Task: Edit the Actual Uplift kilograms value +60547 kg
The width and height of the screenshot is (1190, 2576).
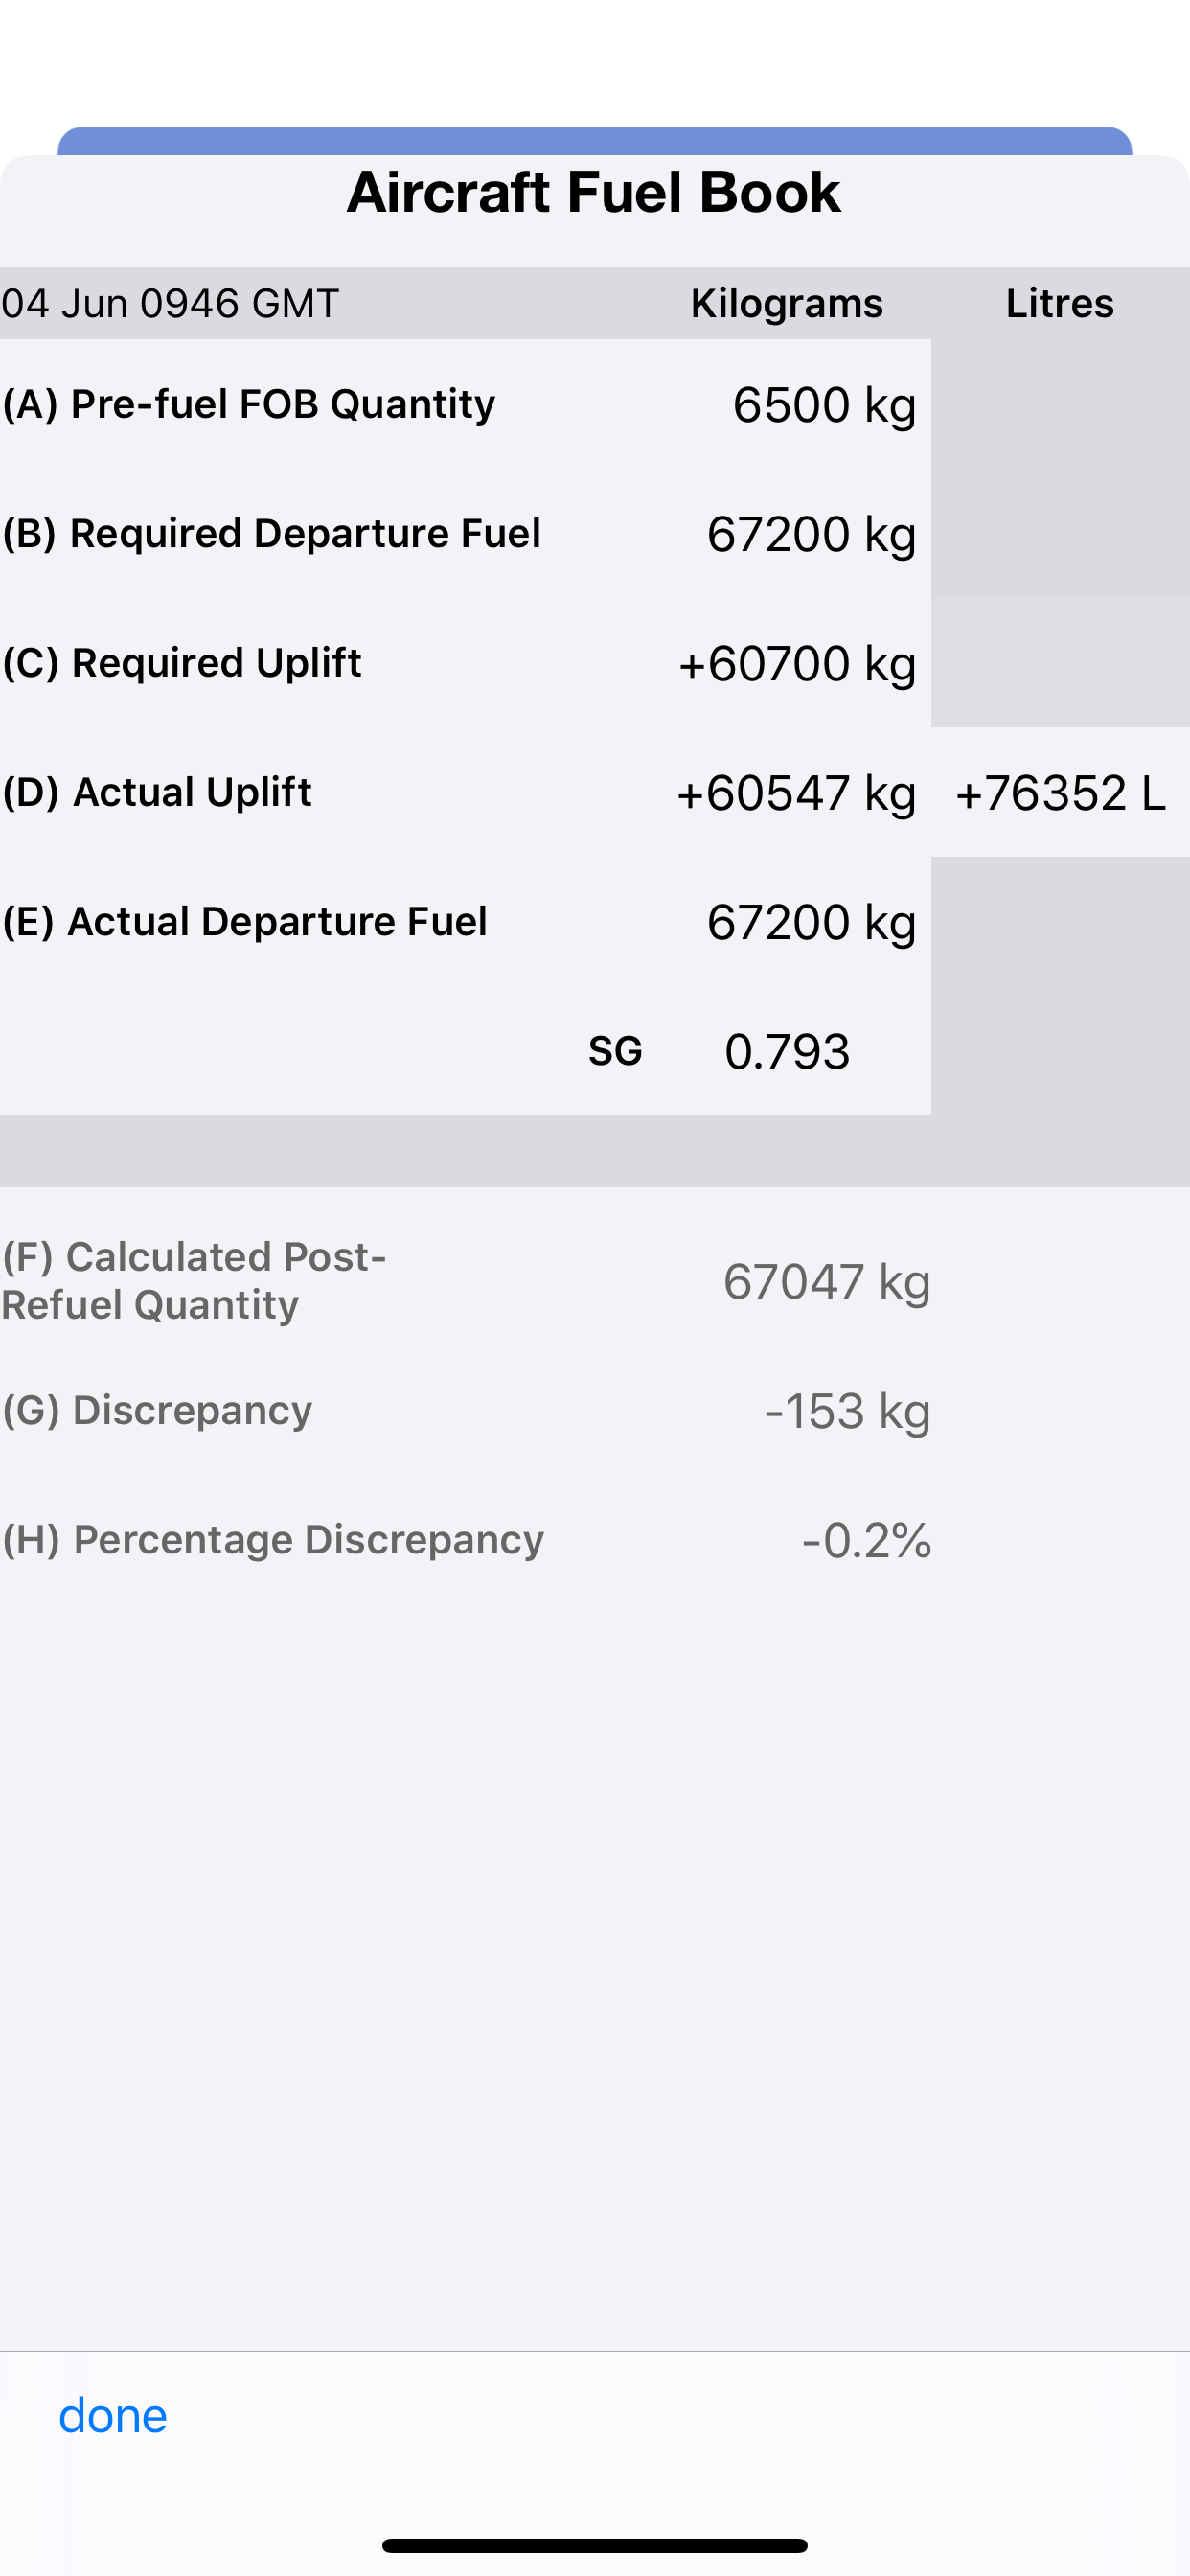Action: (x=796, y=793)
